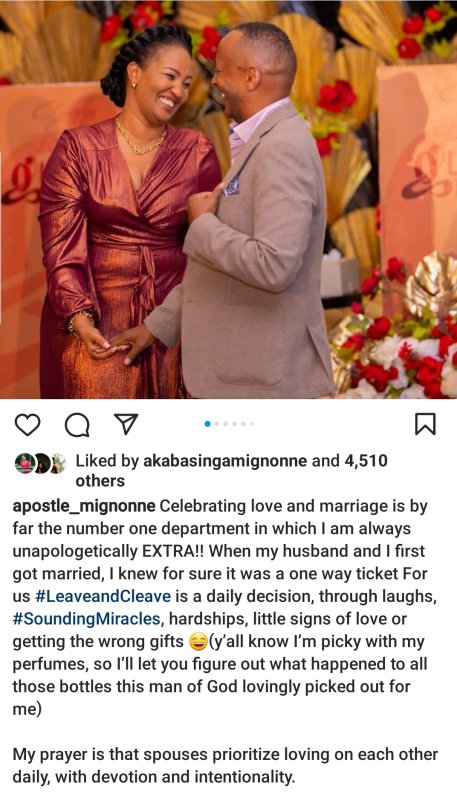Image resolution: width=457 pixels, height=800 pixels.
Task: Tap the first liker avatar
Action: coord(24,463)
